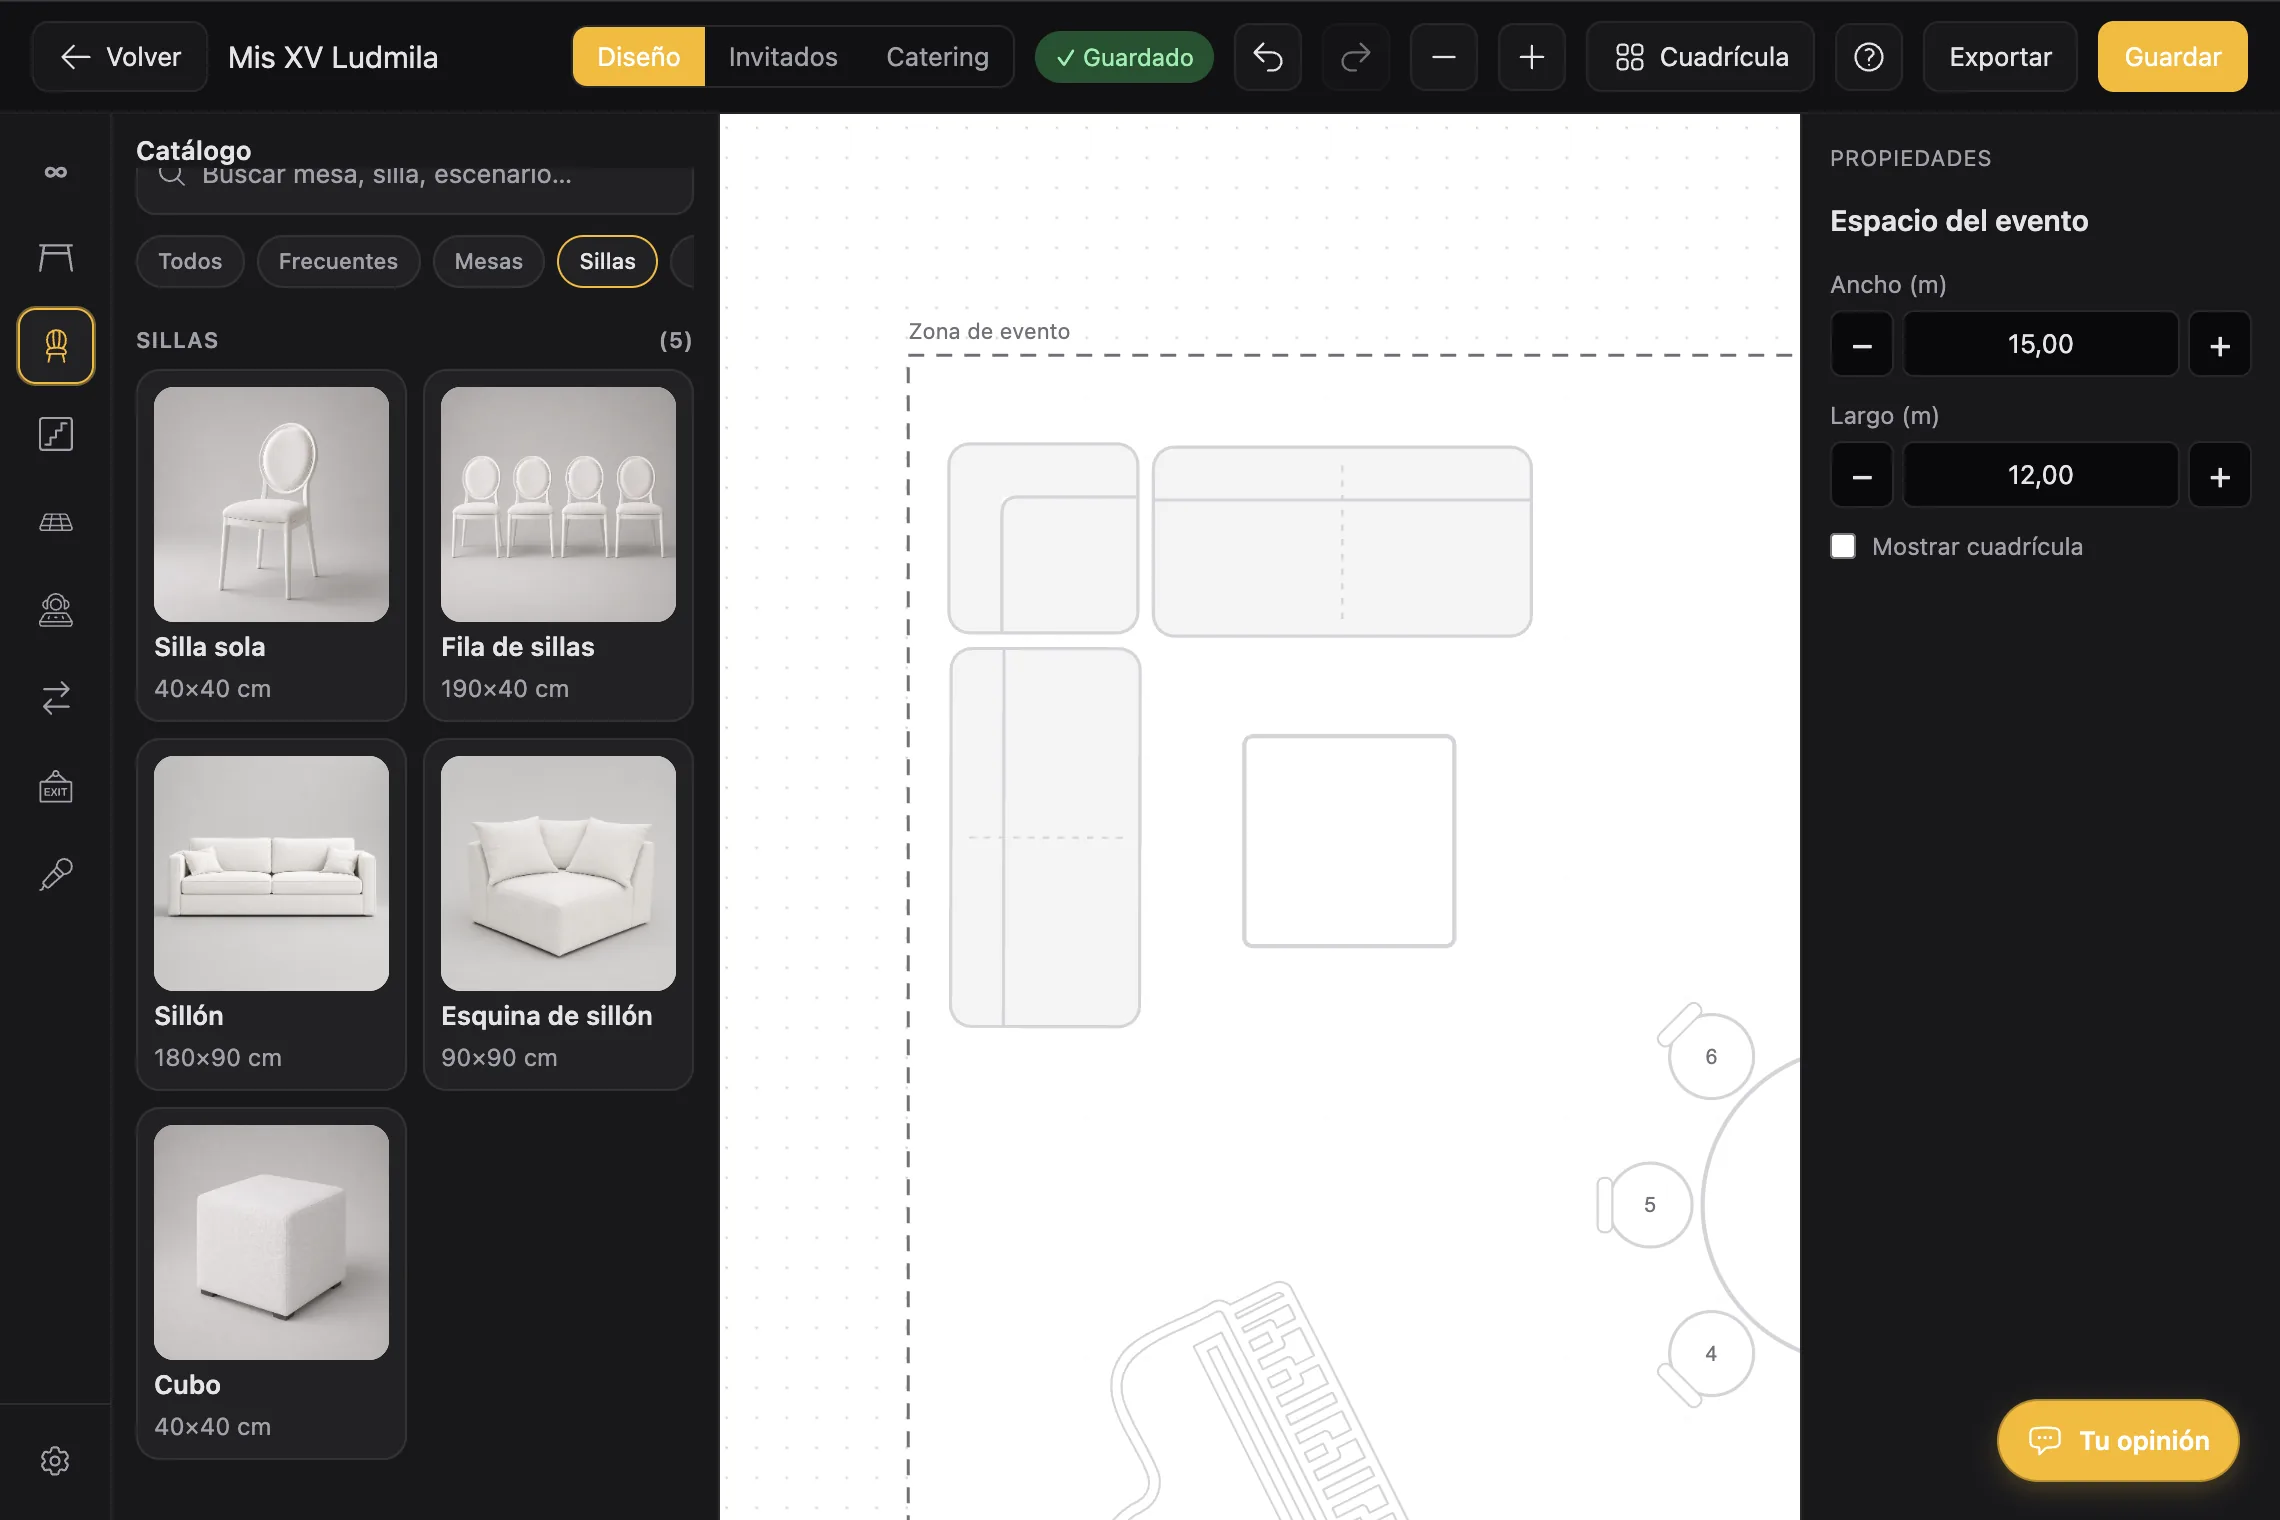The height and width of the screenshot is (1520, 2280).
Task: Select the EXIT sign icon in sidebar
Action: pos(56,787)
